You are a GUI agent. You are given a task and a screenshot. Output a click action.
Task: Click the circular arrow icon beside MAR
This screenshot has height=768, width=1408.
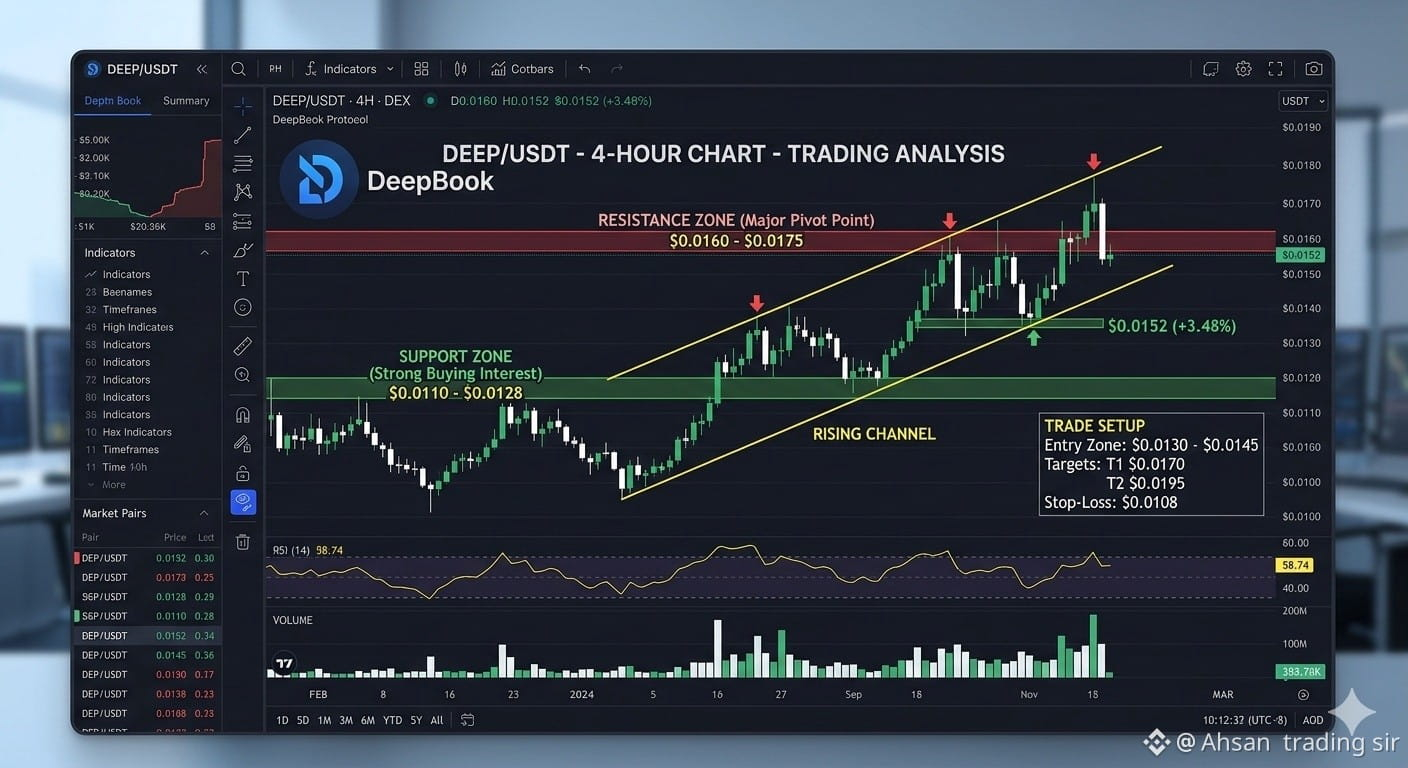[1303, 694]
